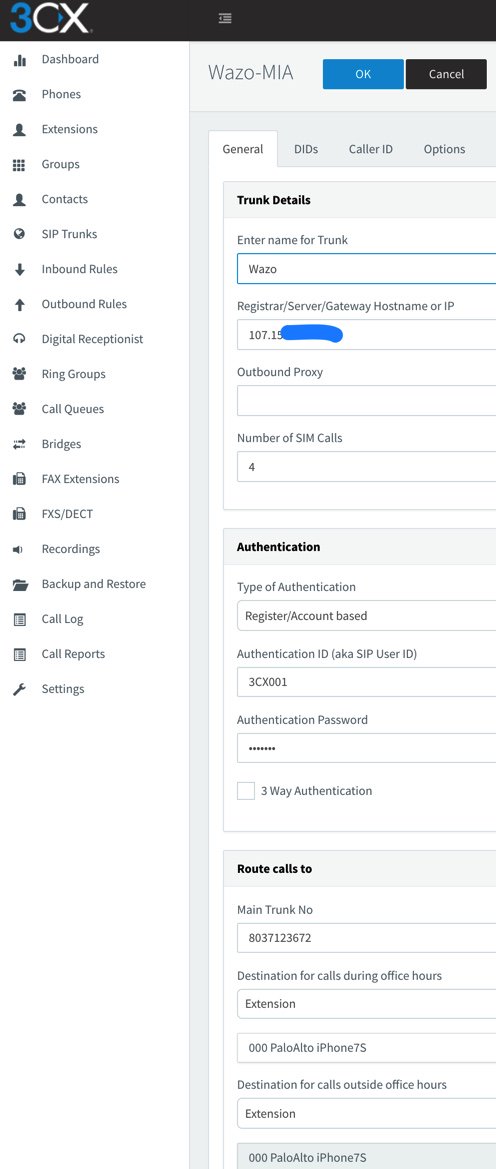The height and width of the screenshot is (1169, 496).
Task: Go to Call Queues page
Action: (x=73, y=409)
